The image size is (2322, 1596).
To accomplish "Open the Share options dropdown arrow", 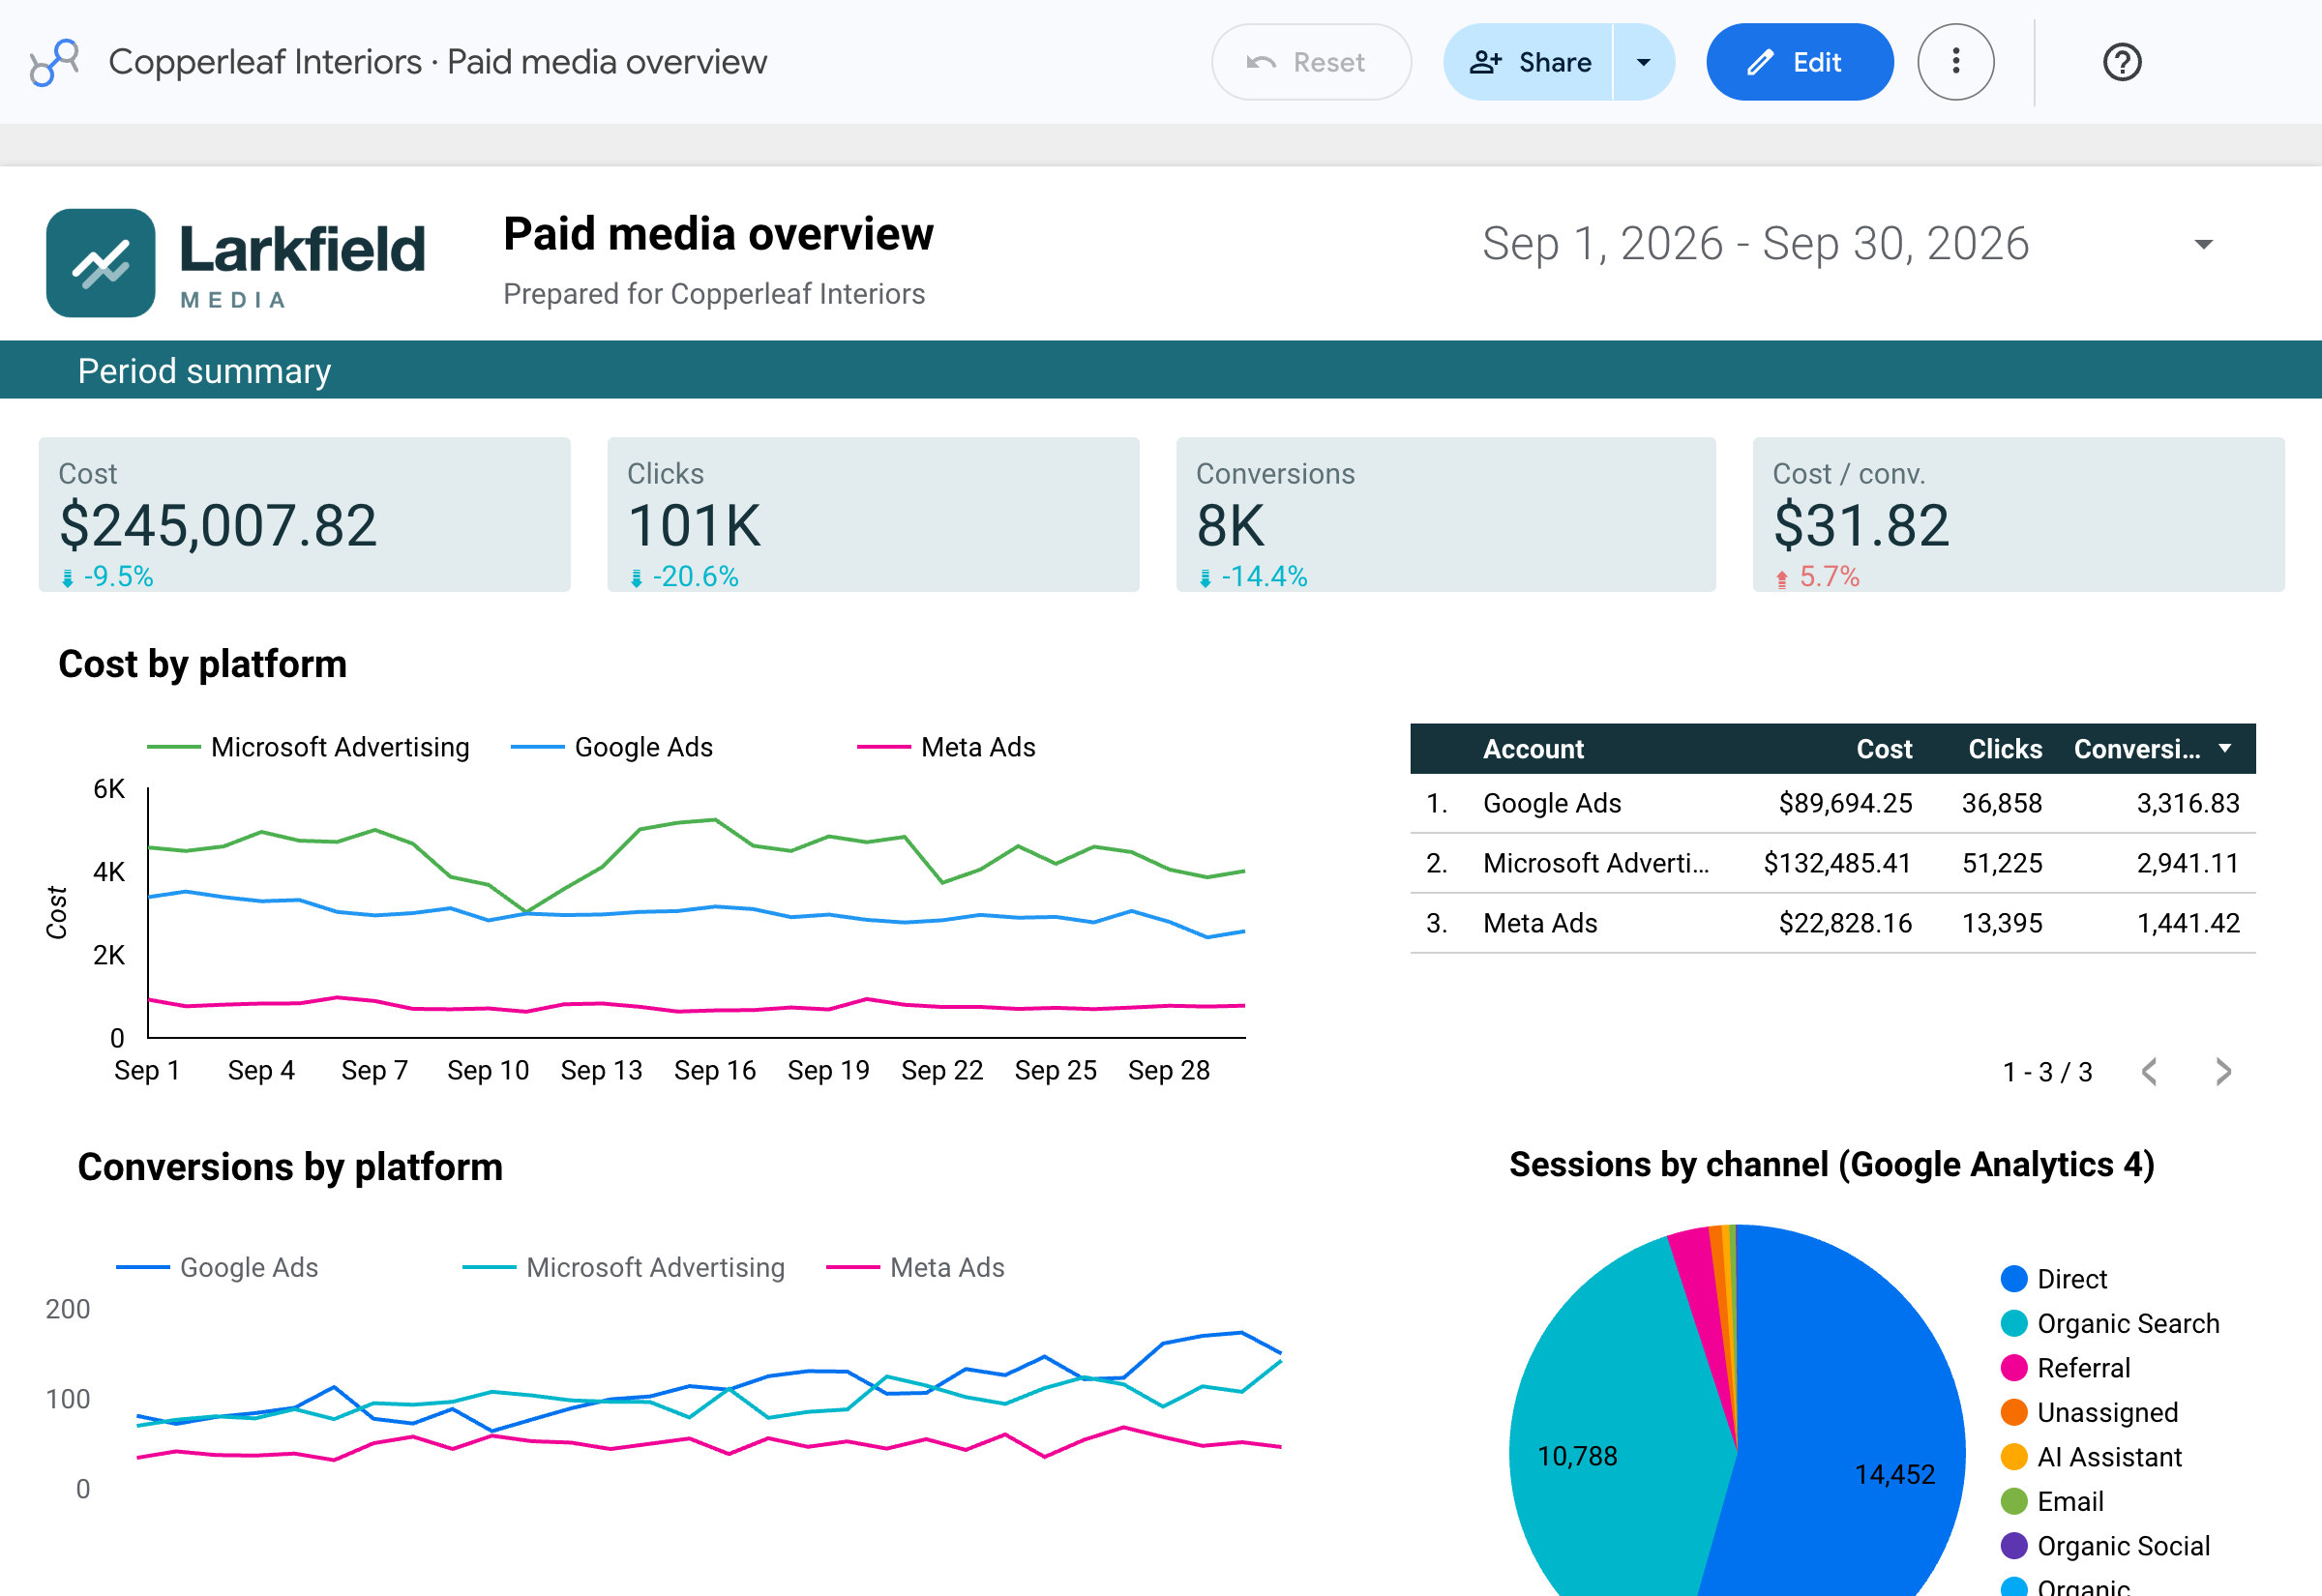I will pyautogui.click(x=1643, y=62).
